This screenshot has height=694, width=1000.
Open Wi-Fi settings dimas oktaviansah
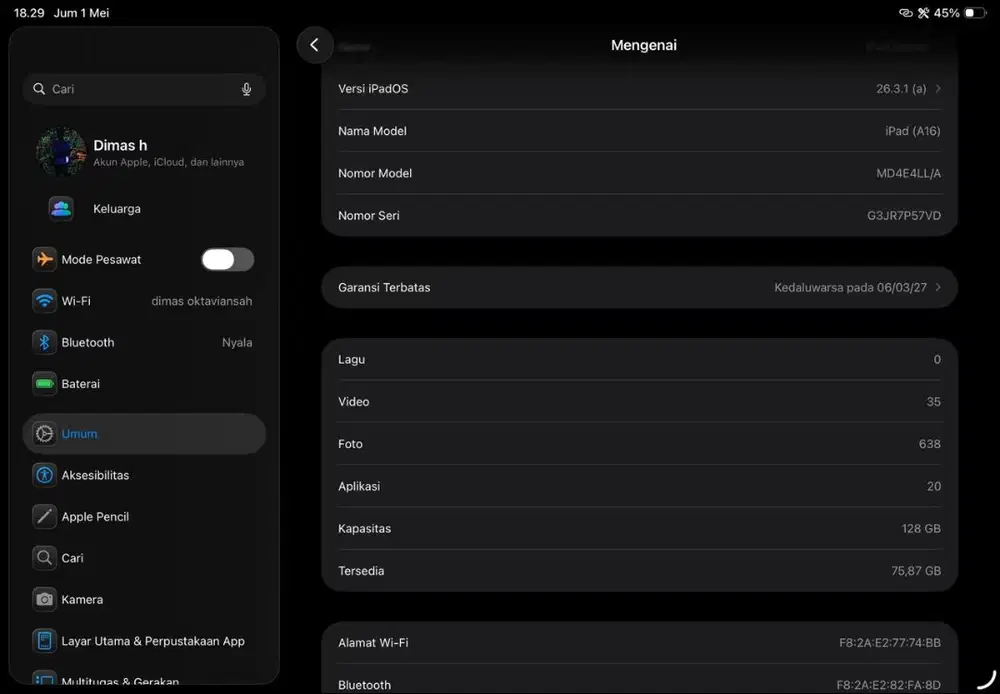click(144, 300)
